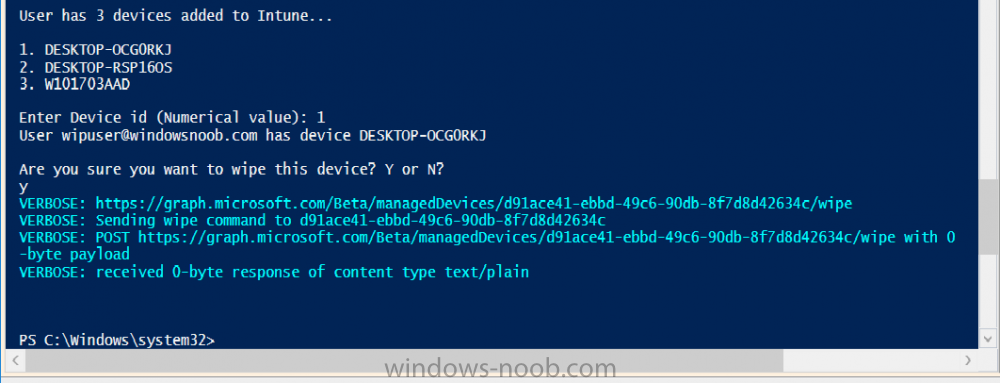
Task: Click the horizontal scrollbar right arrow
Action: [969, 360]
